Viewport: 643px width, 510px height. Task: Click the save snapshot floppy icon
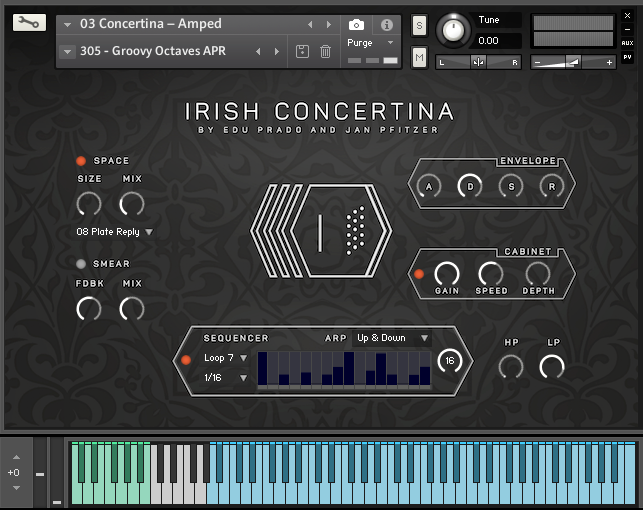click(x=303, y=51)
